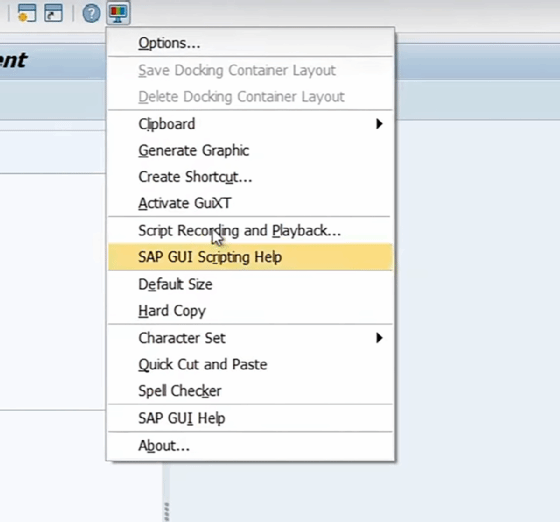Expand the Clipboard submenu
The width and height of the screenshot is (560, 522).
click(250, 124)
